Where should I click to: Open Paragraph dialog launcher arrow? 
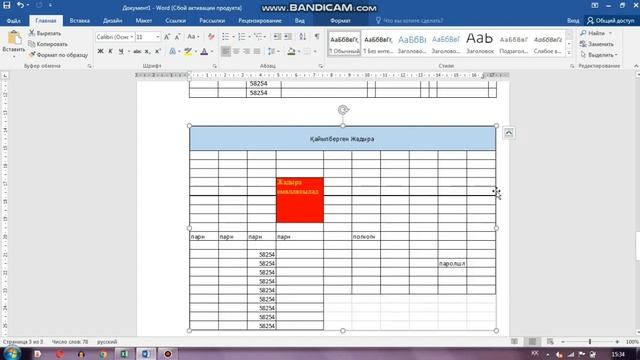click(320, 66)
